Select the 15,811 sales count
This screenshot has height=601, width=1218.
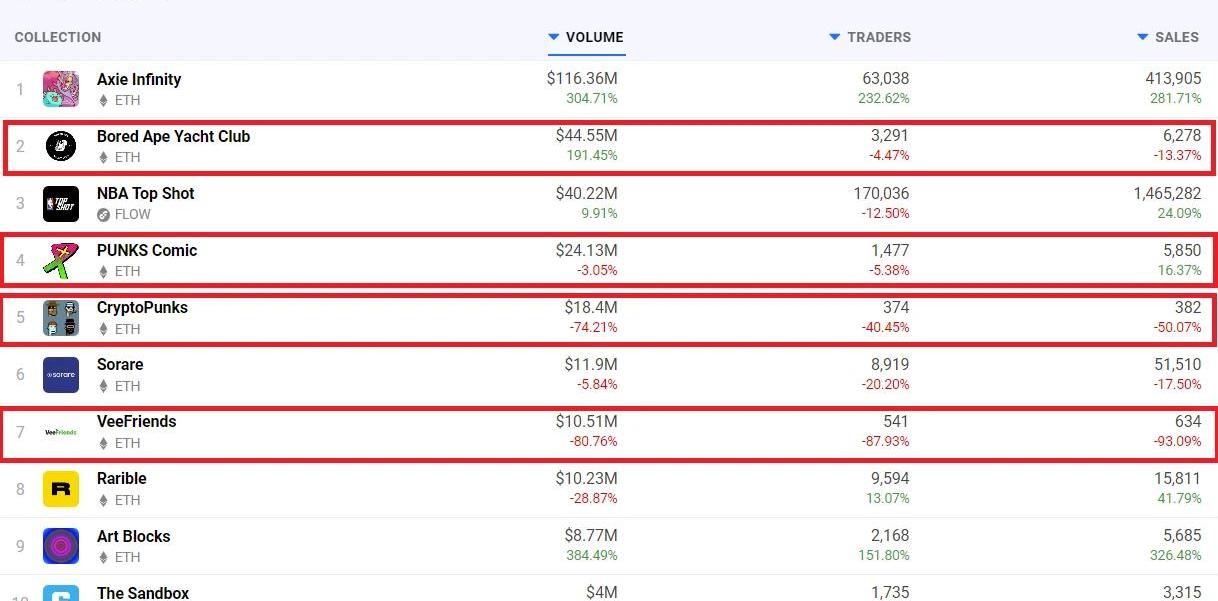tap(1178, 478)
